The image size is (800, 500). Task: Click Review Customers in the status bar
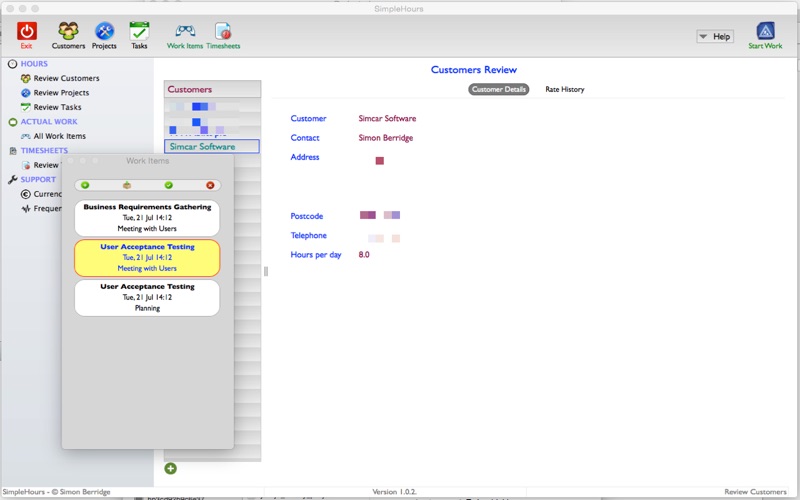pos(756,492)
